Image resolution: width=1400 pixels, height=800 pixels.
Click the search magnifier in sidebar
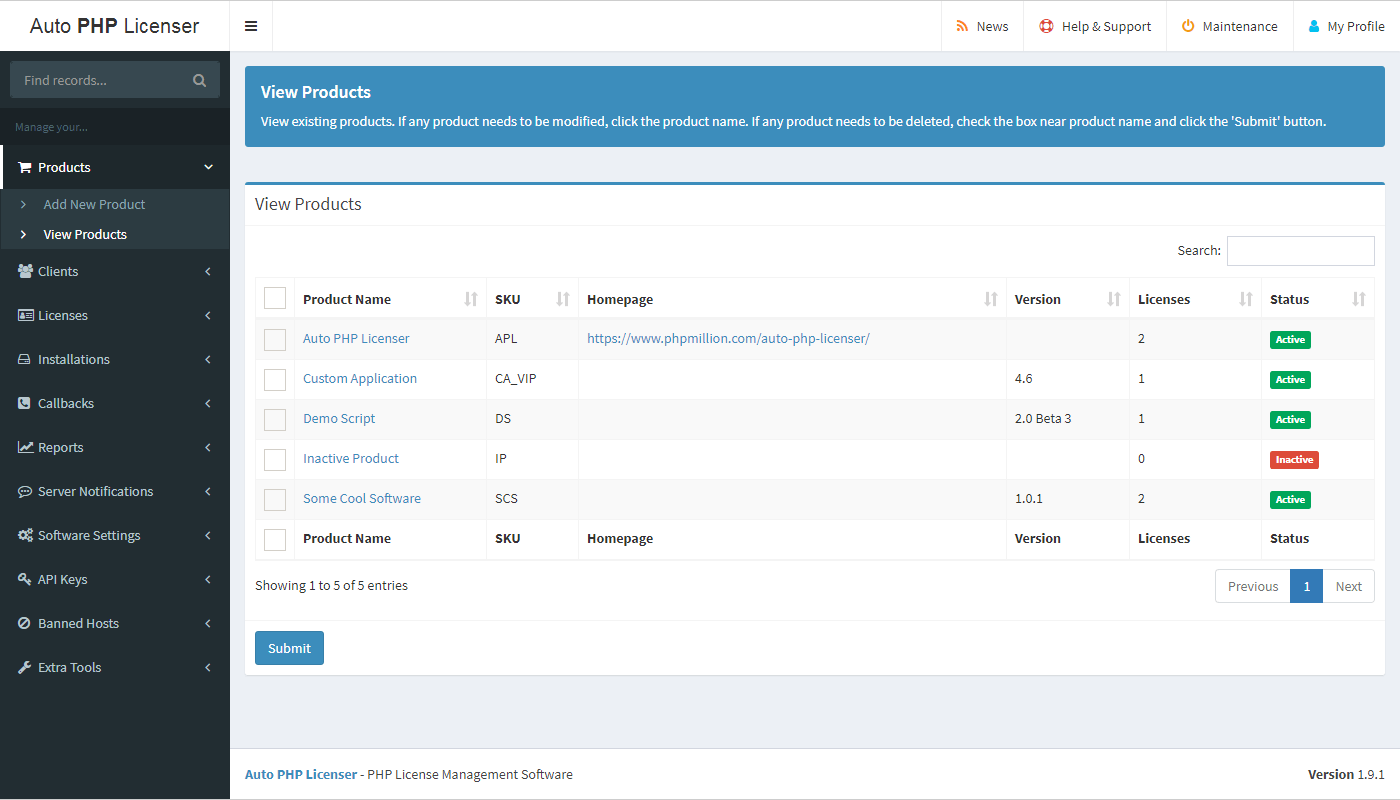point(201,79)
